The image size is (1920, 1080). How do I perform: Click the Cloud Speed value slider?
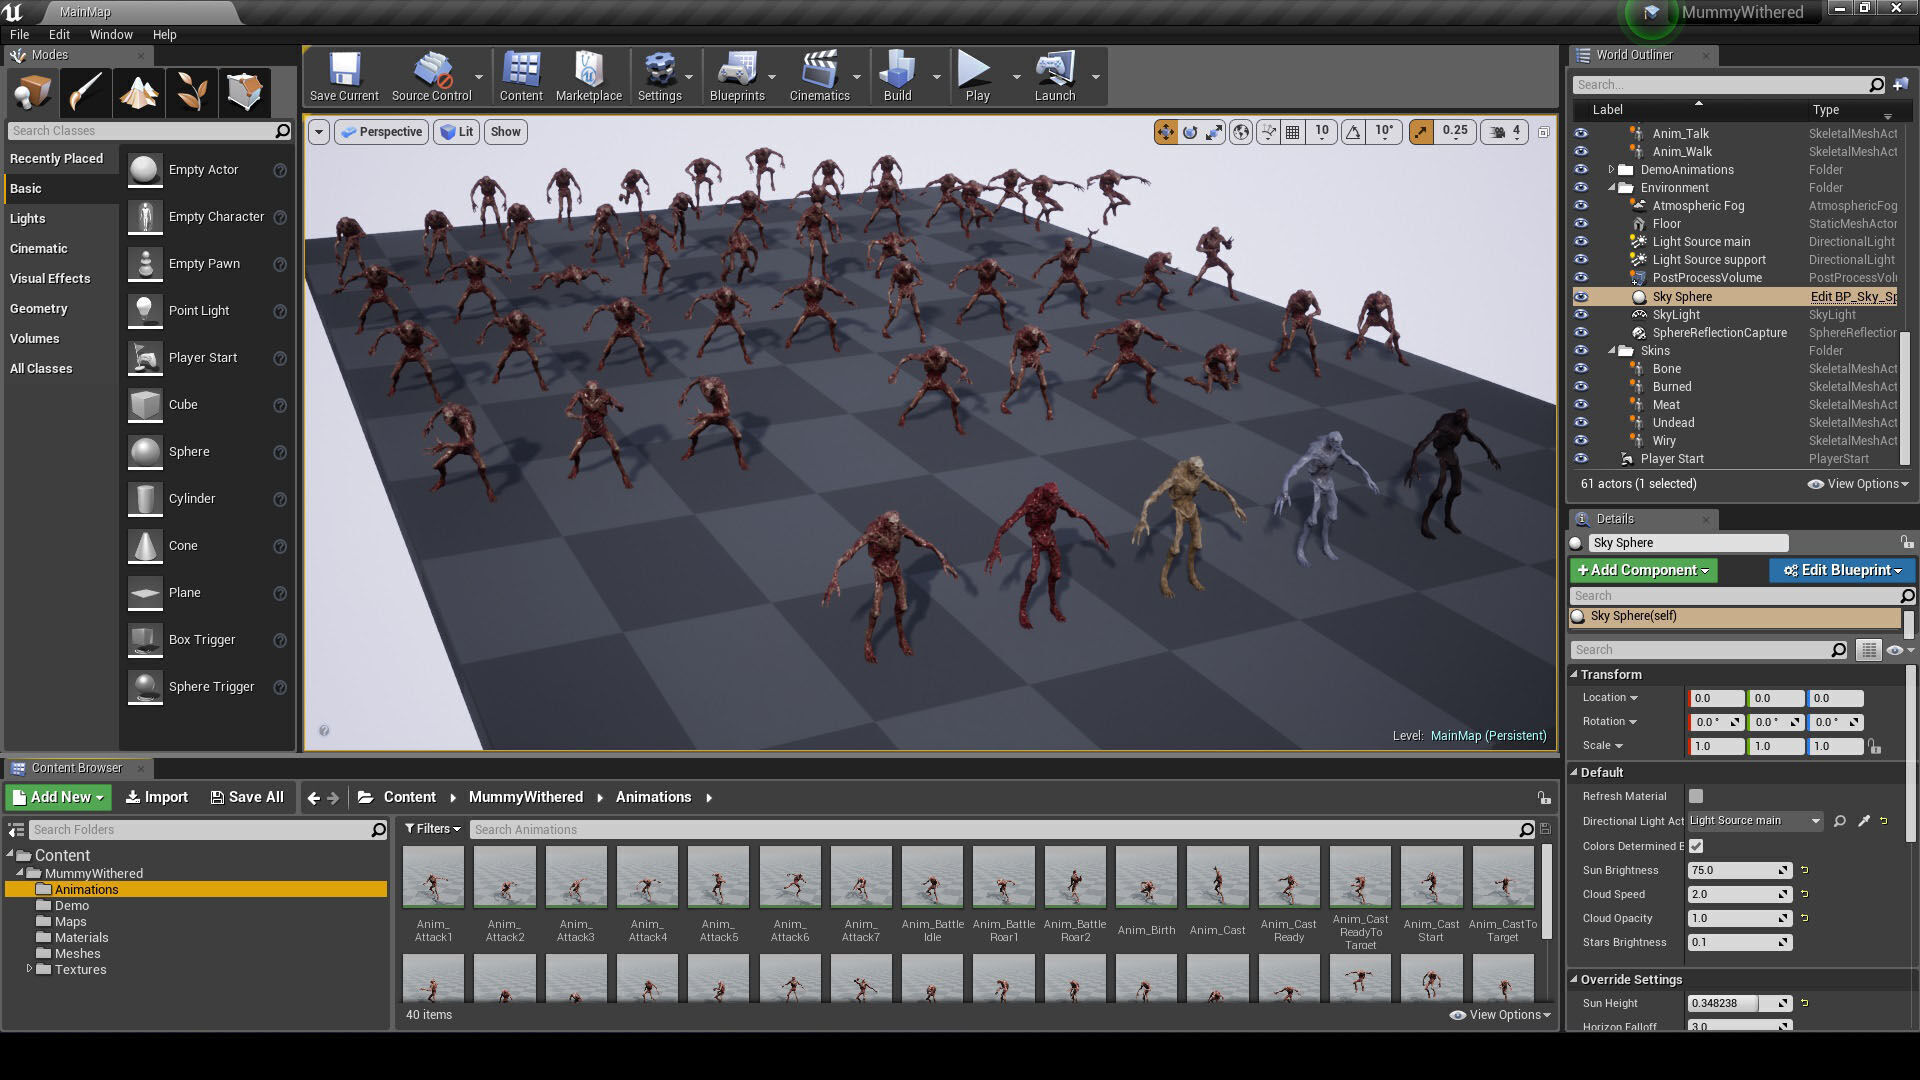1739,894
